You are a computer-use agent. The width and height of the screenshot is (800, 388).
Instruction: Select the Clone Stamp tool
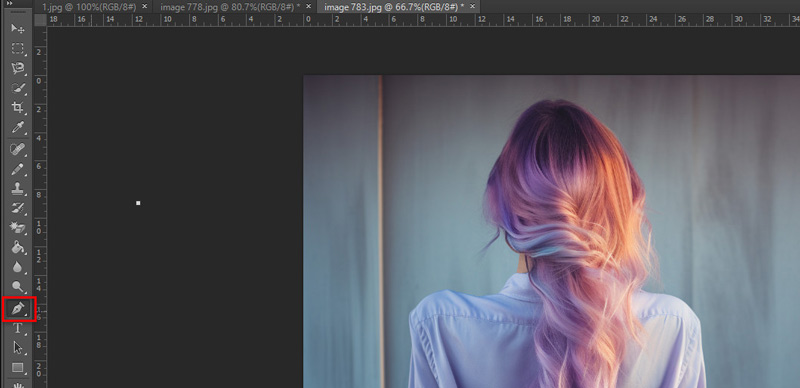18,188
